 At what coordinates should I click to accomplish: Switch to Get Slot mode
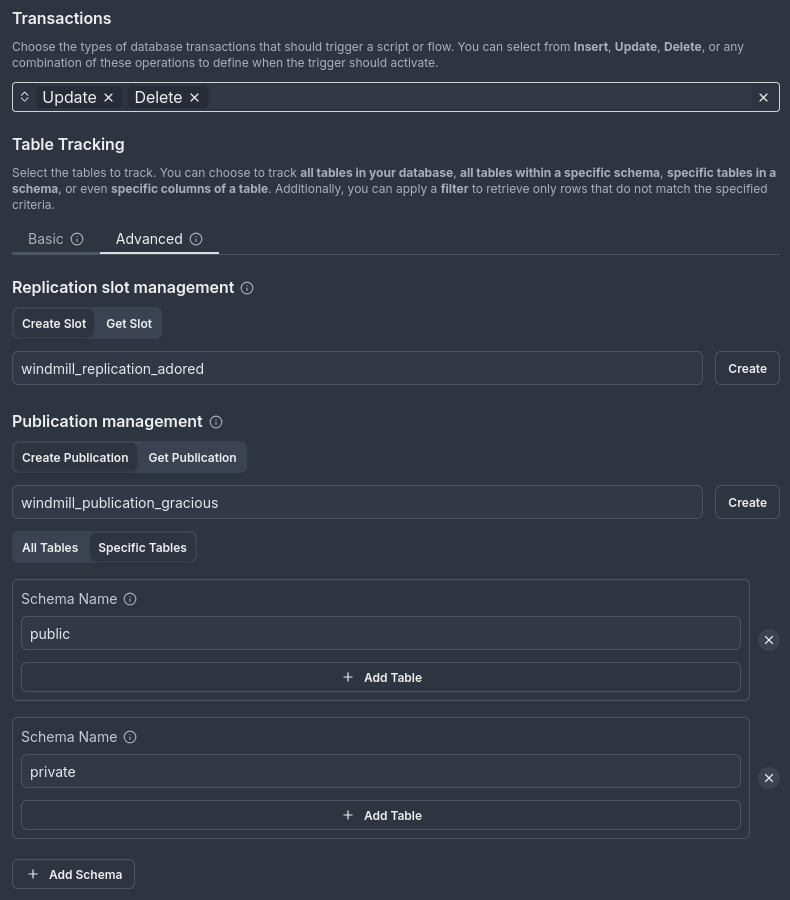[x=129, y=323]
